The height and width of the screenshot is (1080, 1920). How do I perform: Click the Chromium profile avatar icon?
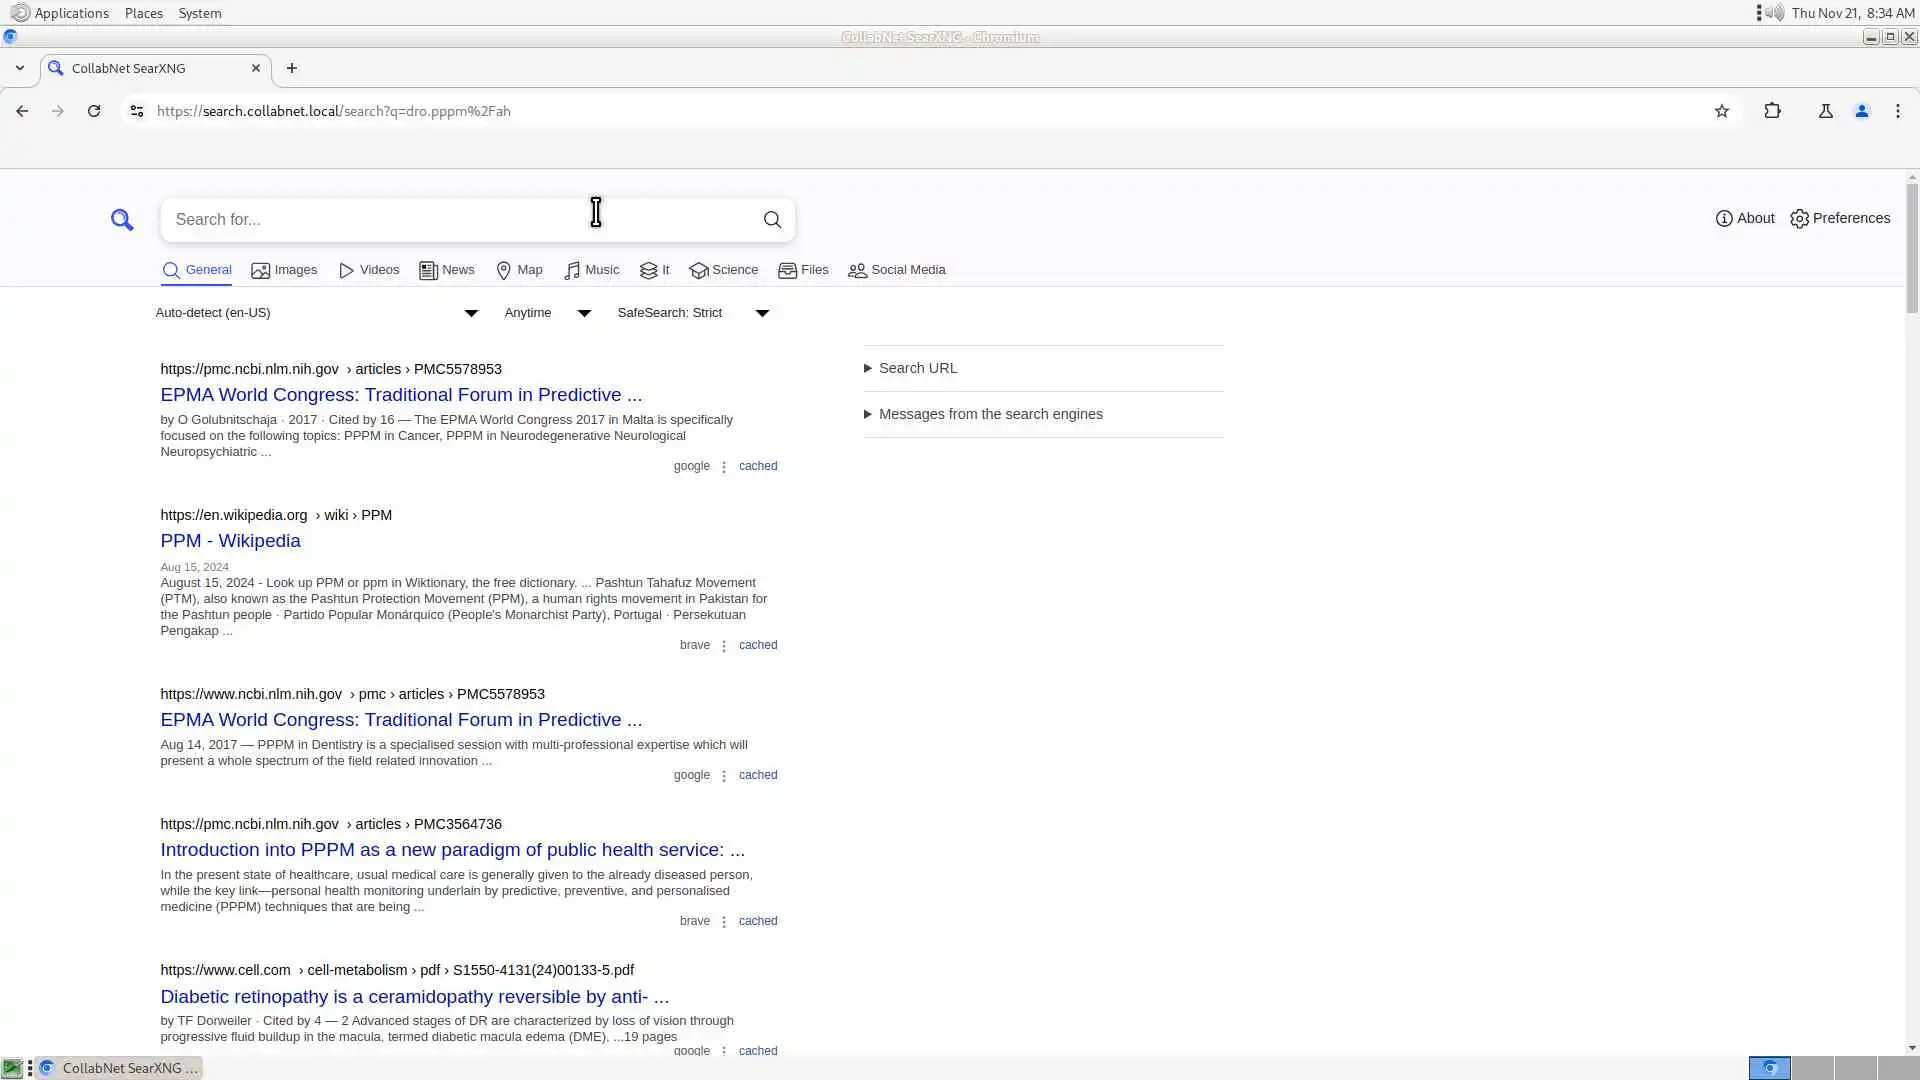click(x=1861, y=111)
